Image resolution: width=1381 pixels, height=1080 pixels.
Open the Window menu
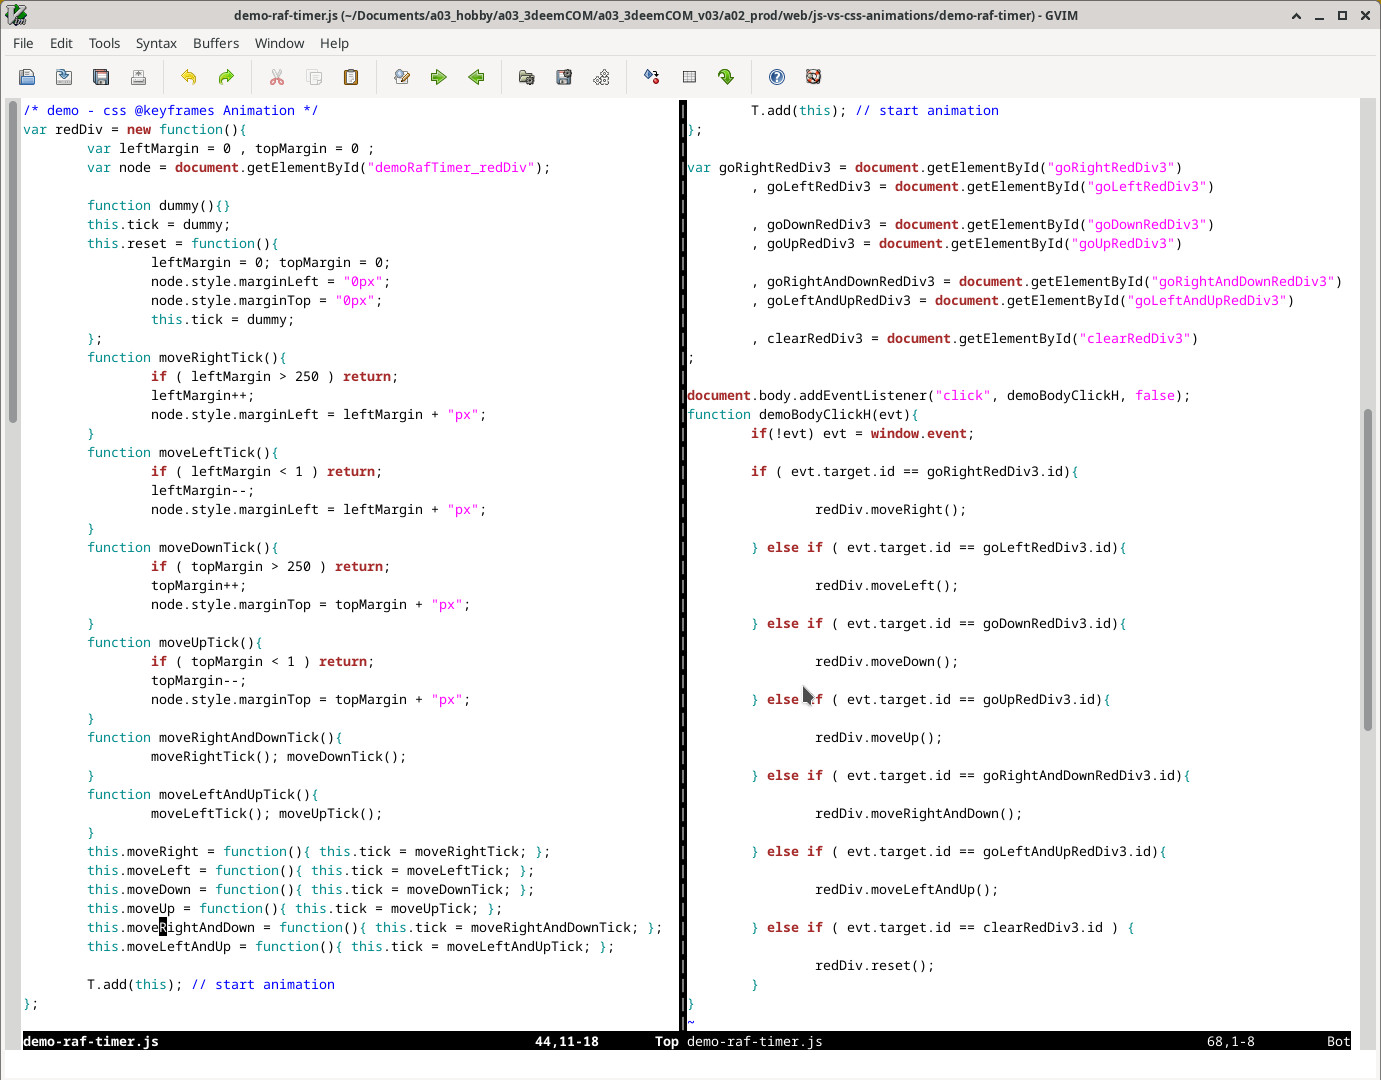point(279,43)
